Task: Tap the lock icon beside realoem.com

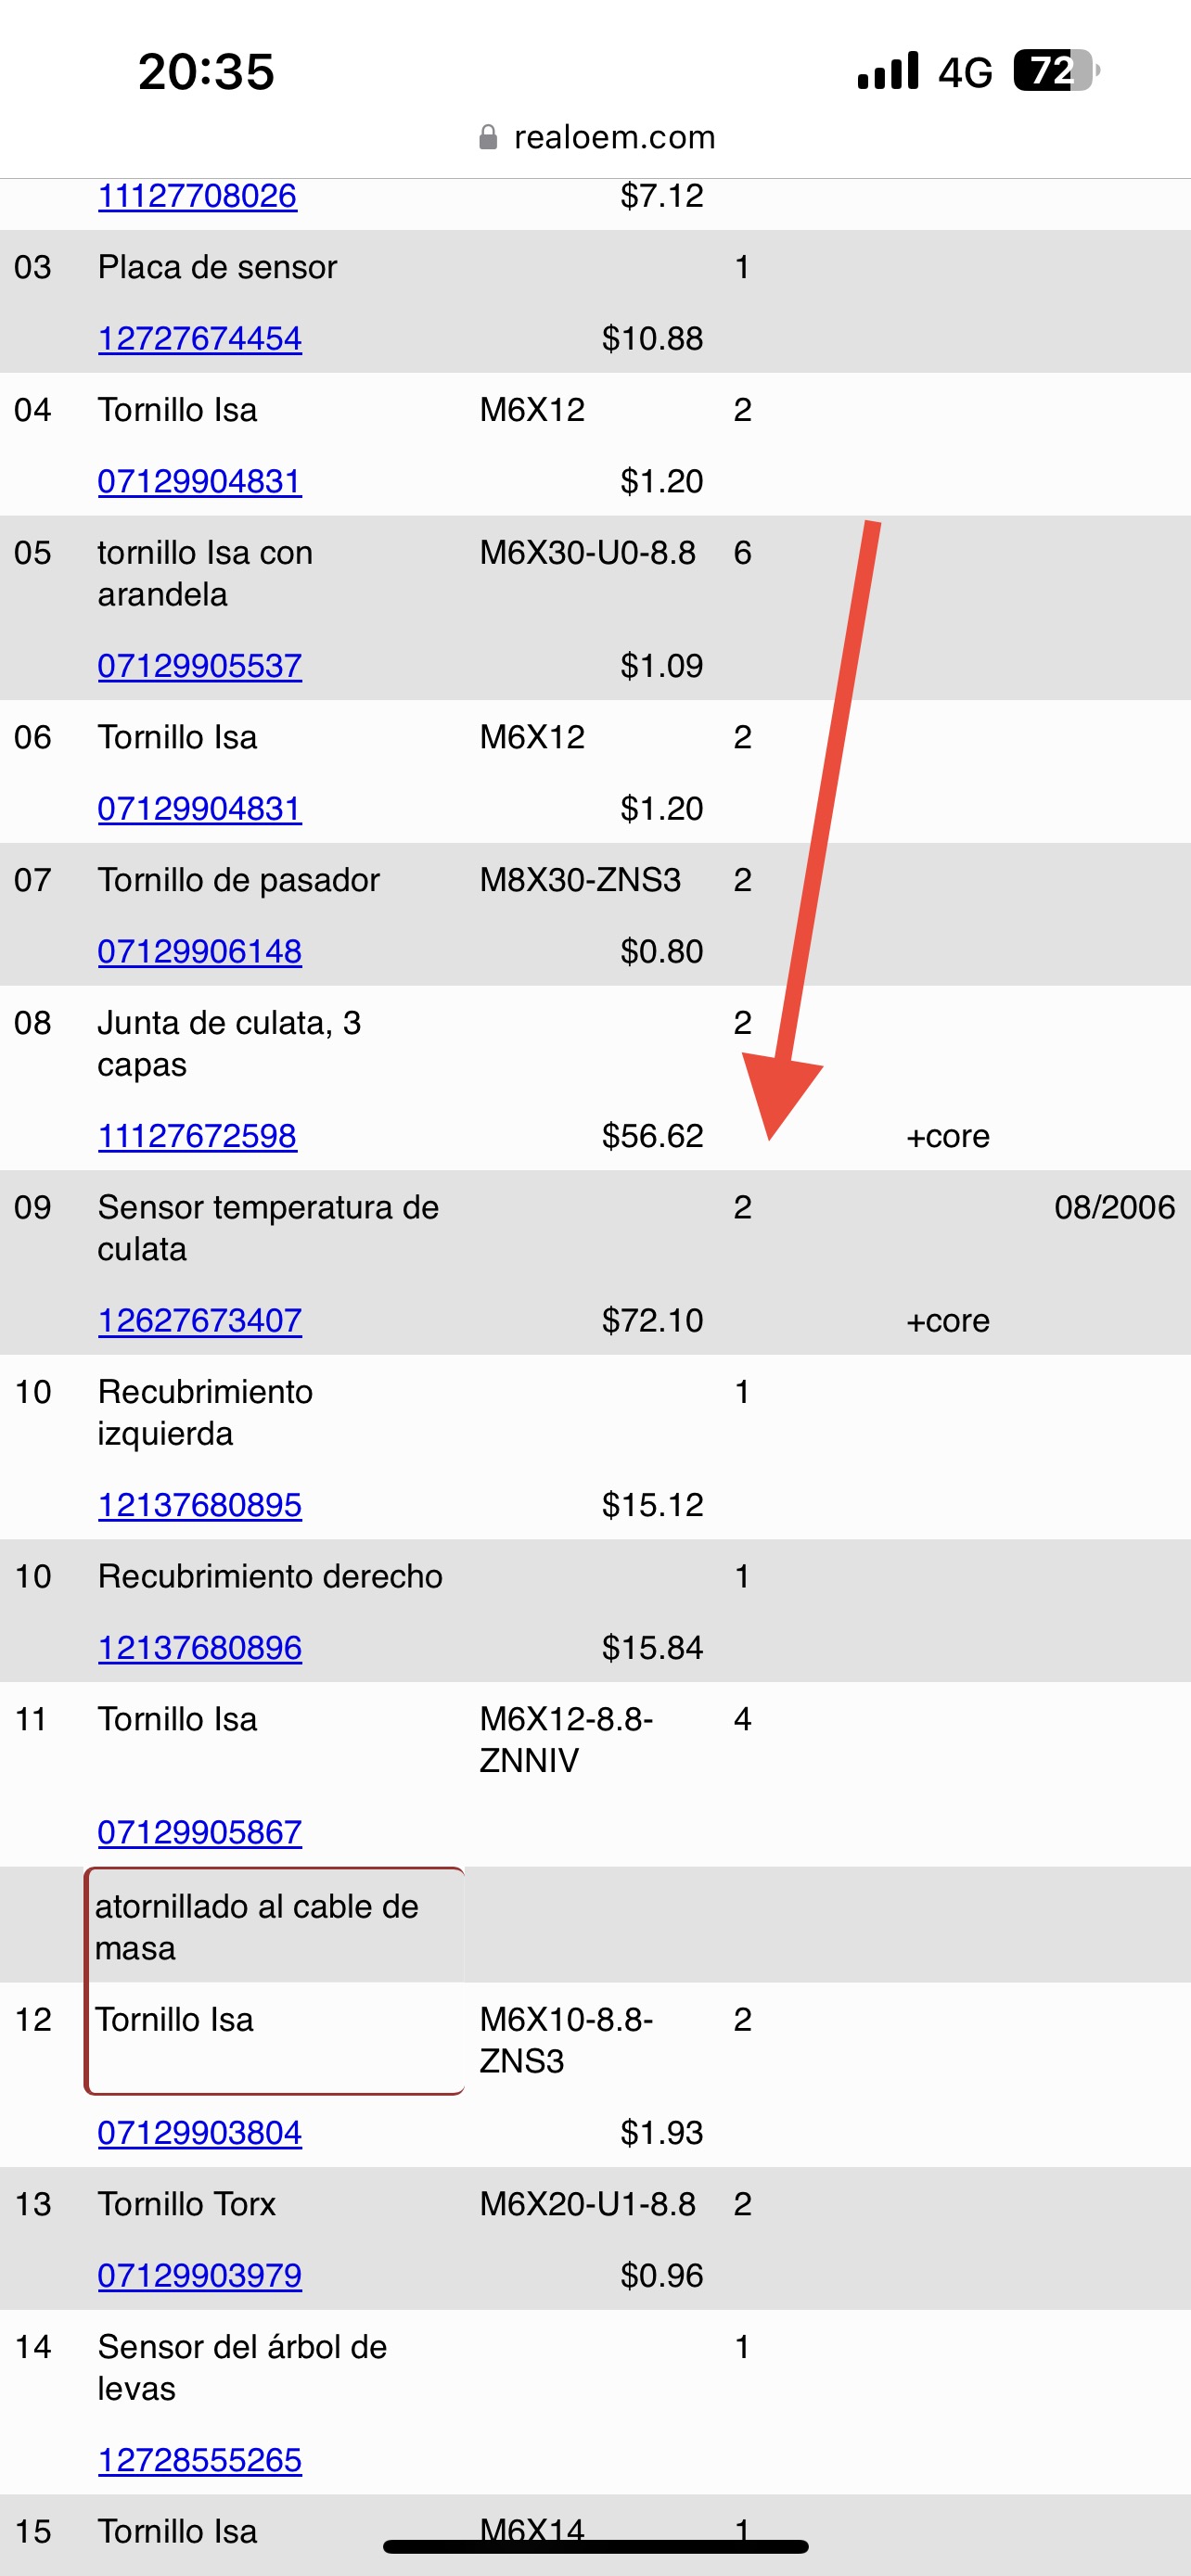Action: pyautogui.click(x=488, y=137)
